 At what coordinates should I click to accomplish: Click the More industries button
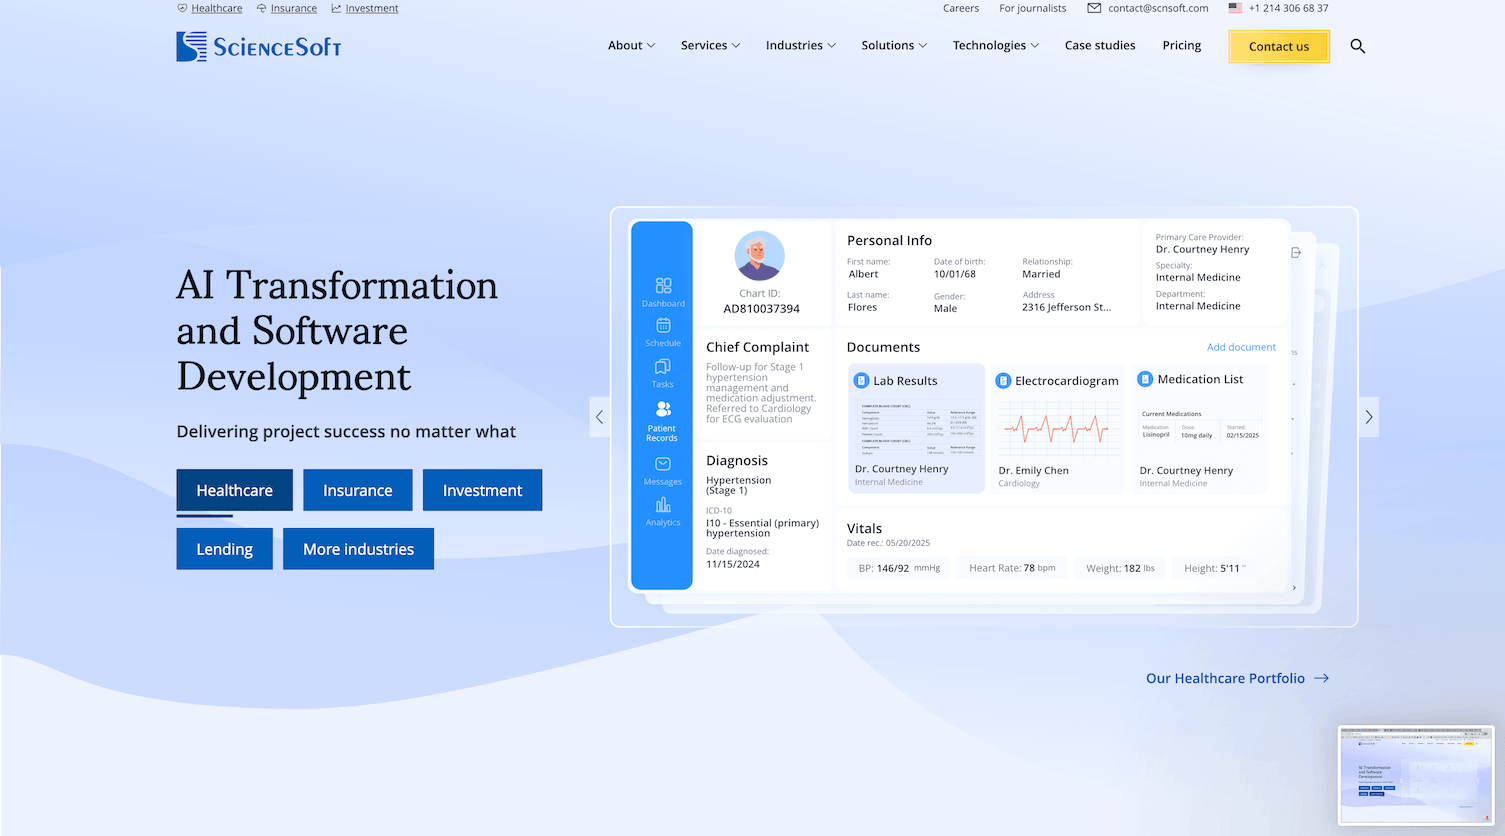pos(359,549)
